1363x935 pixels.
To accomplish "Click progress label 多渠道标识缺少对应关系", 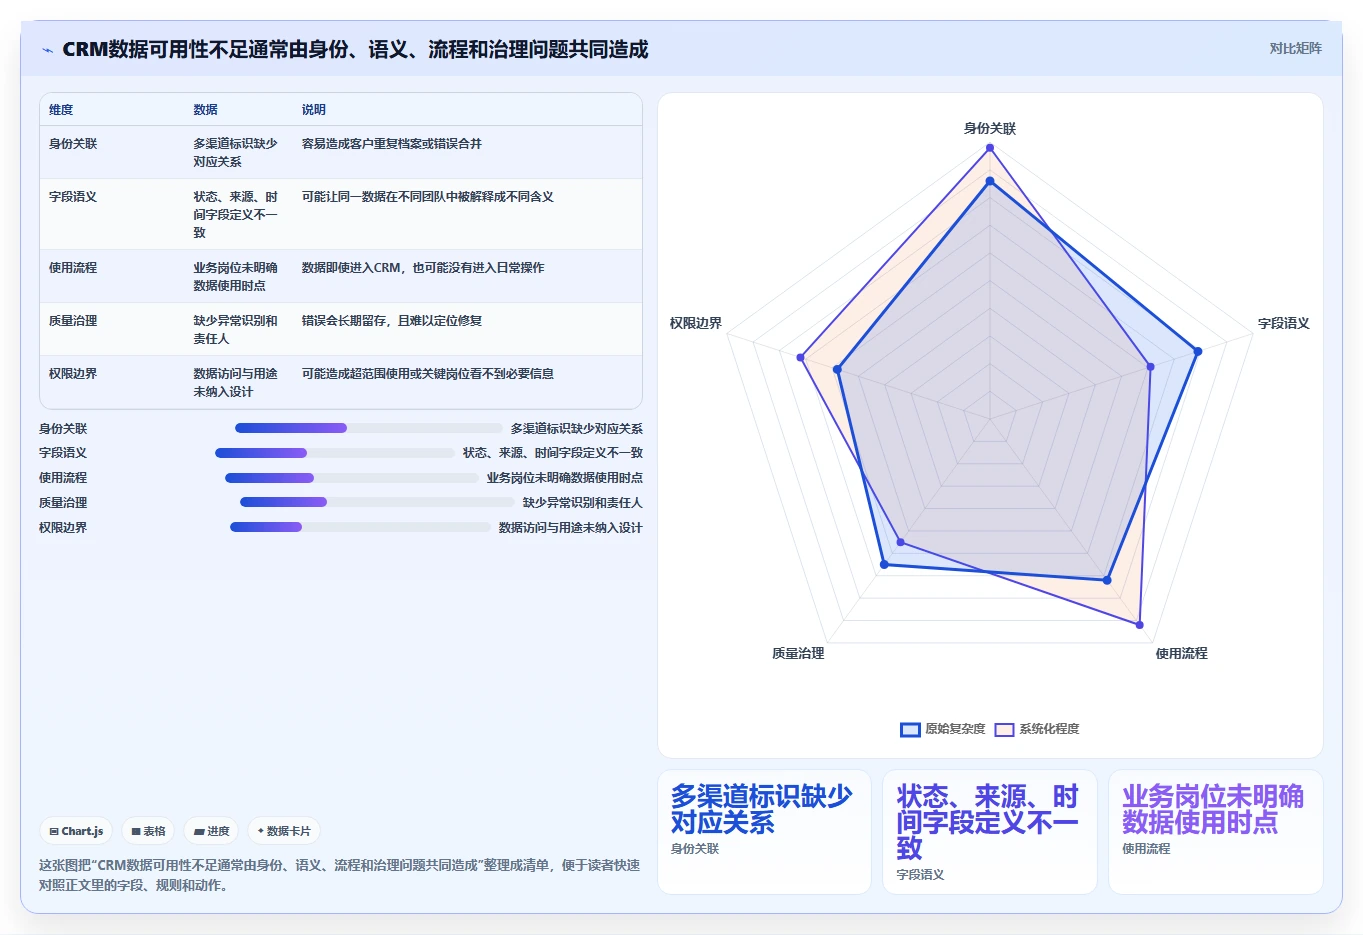I will click(x=577, y=428).
